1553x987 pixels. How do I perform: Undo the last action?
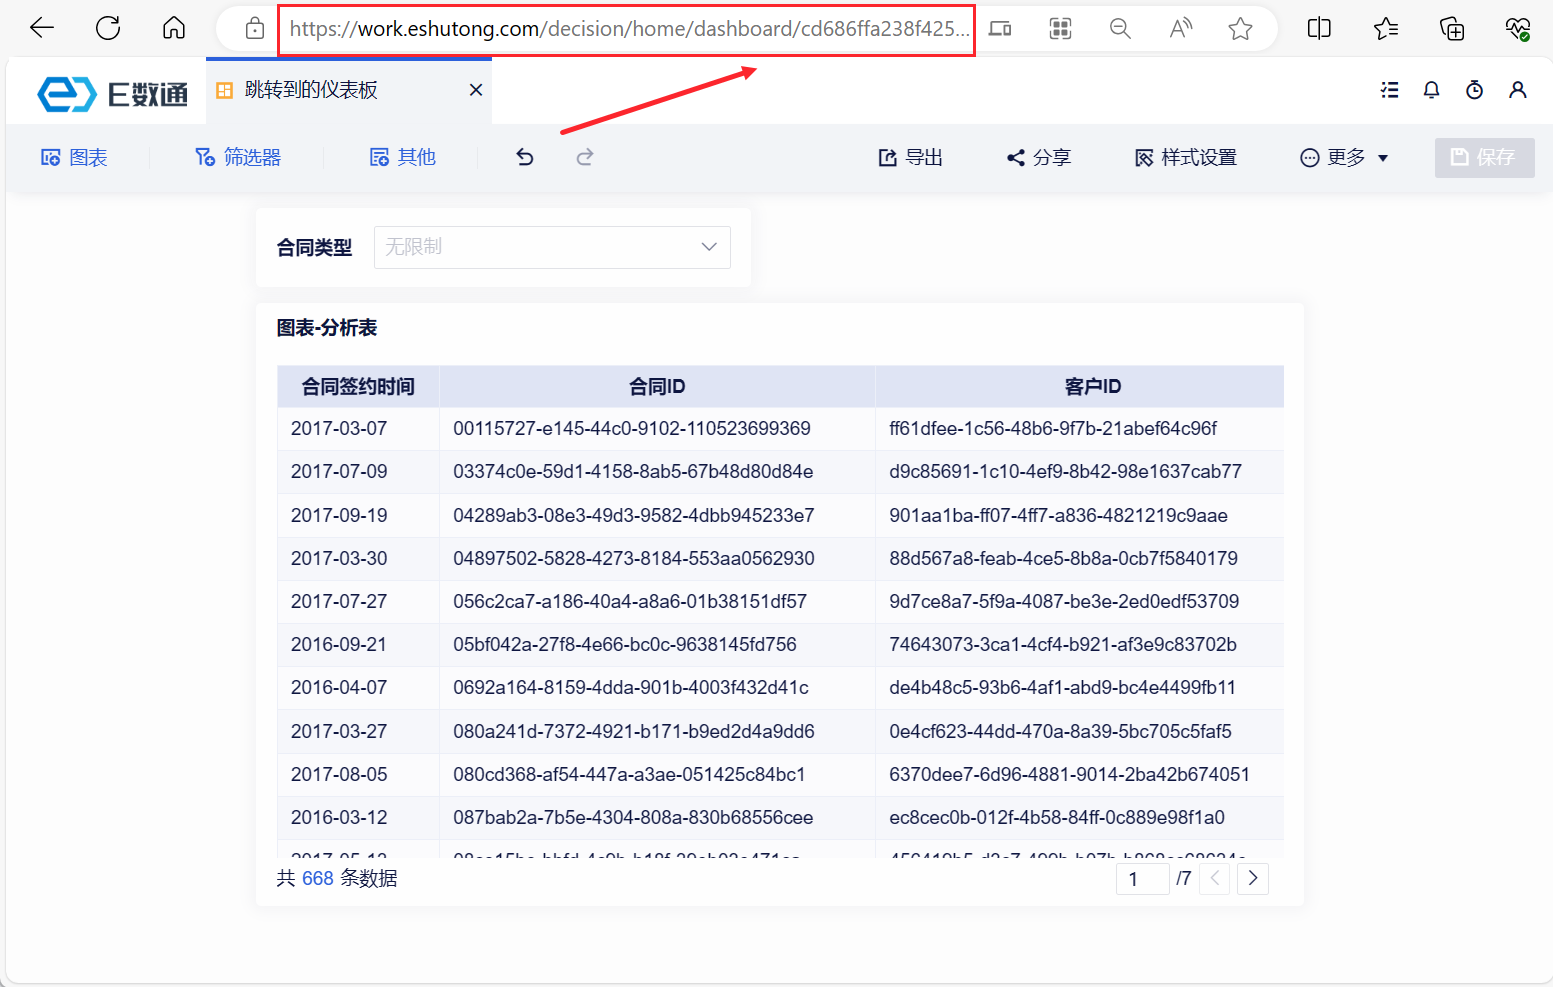[x=525, y=157]
